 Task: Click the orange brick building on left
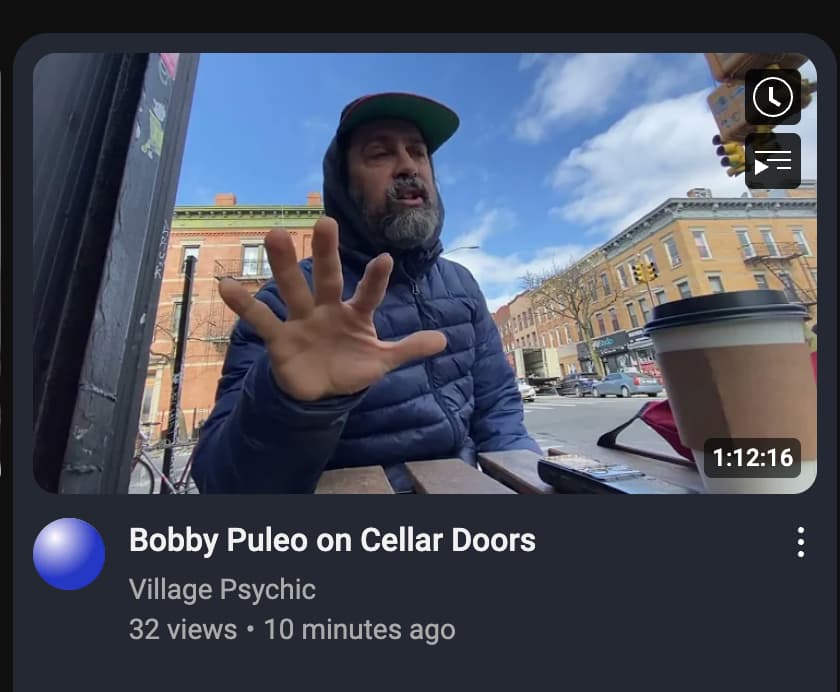tap(225, 300)
